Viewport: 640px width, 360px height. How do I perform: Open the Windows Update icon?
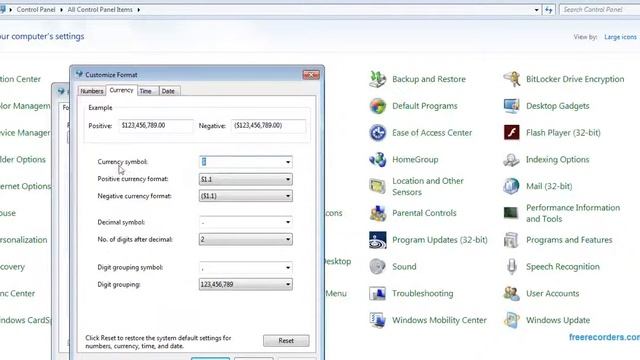click(x=511, y=320)
